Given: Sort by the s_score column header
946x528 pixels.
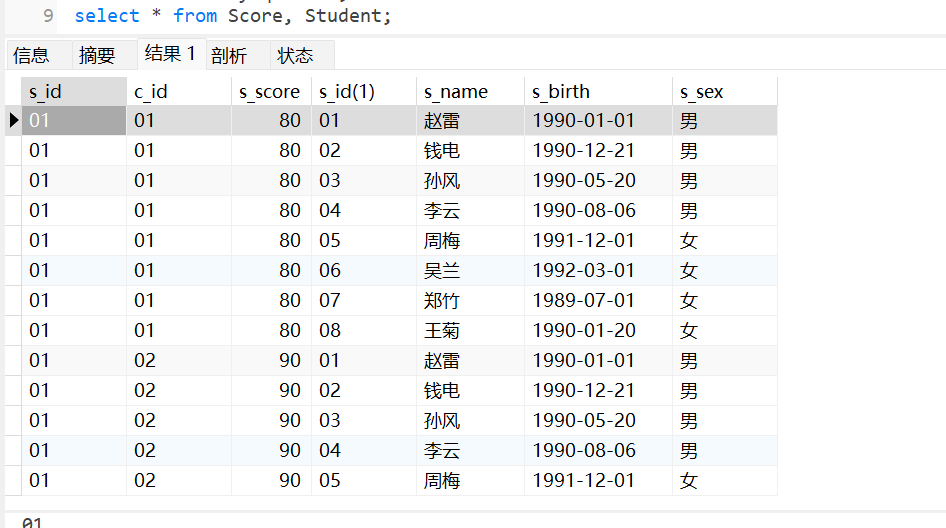Looking at the screenshot, I should 271,92.
